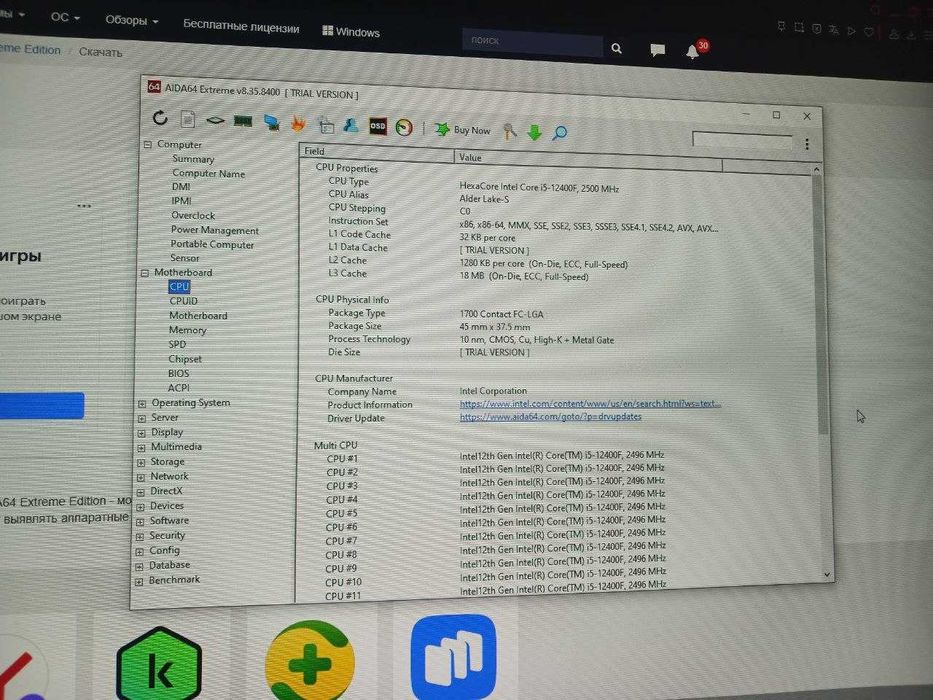
Task: Click the Buy Now button in toolbar
Action: (x=463, y=129)
